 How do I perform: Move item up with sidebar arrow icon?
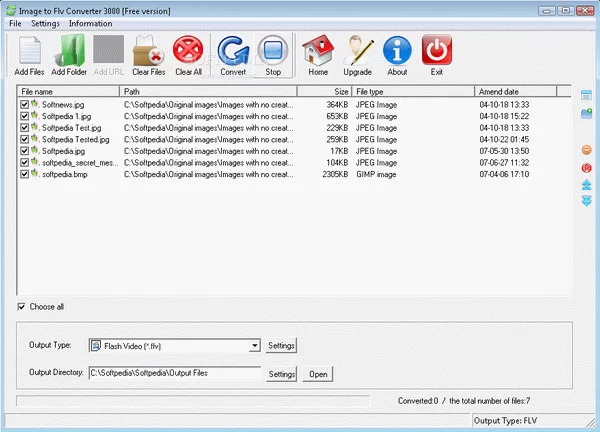tap(586, 185)
